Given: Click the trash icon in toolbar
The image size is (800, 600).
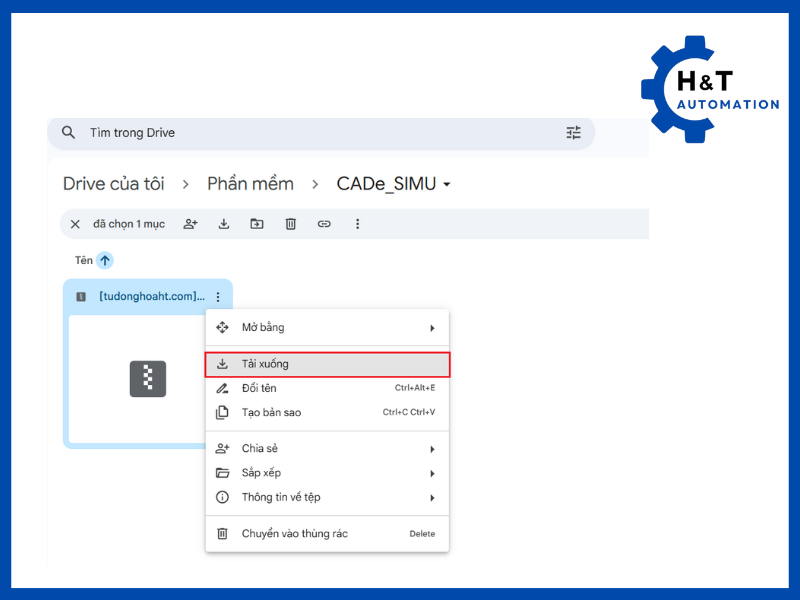Looking at the screenshot, I should pos(291,224).
